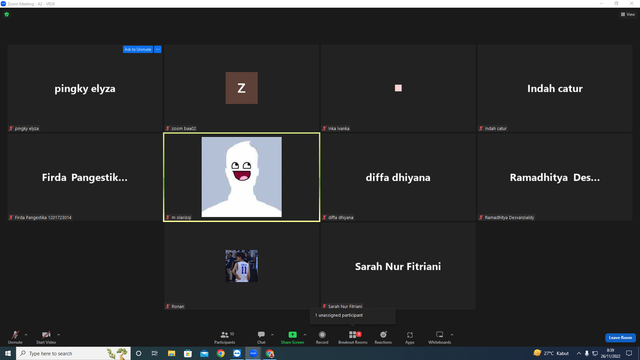Open the weather widget showing 27°C
640x360 pixels.
point(551,353)
